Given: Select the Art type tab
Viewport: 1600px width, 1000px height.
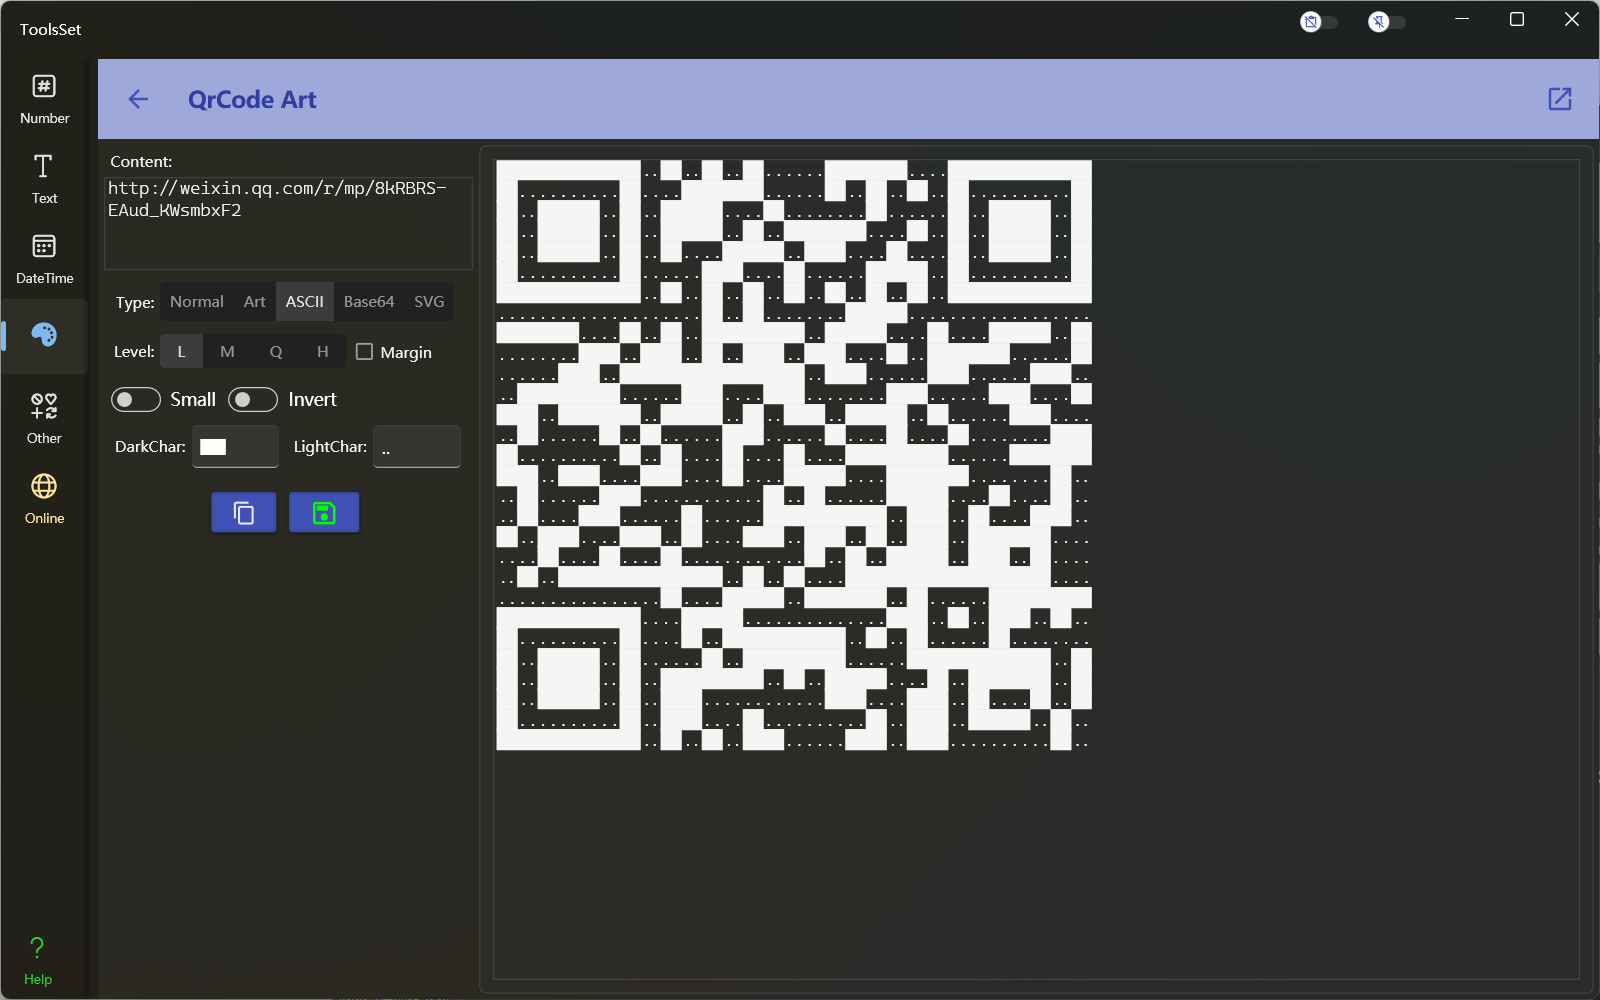Looking at the screenshot, I should coord(255,302).
